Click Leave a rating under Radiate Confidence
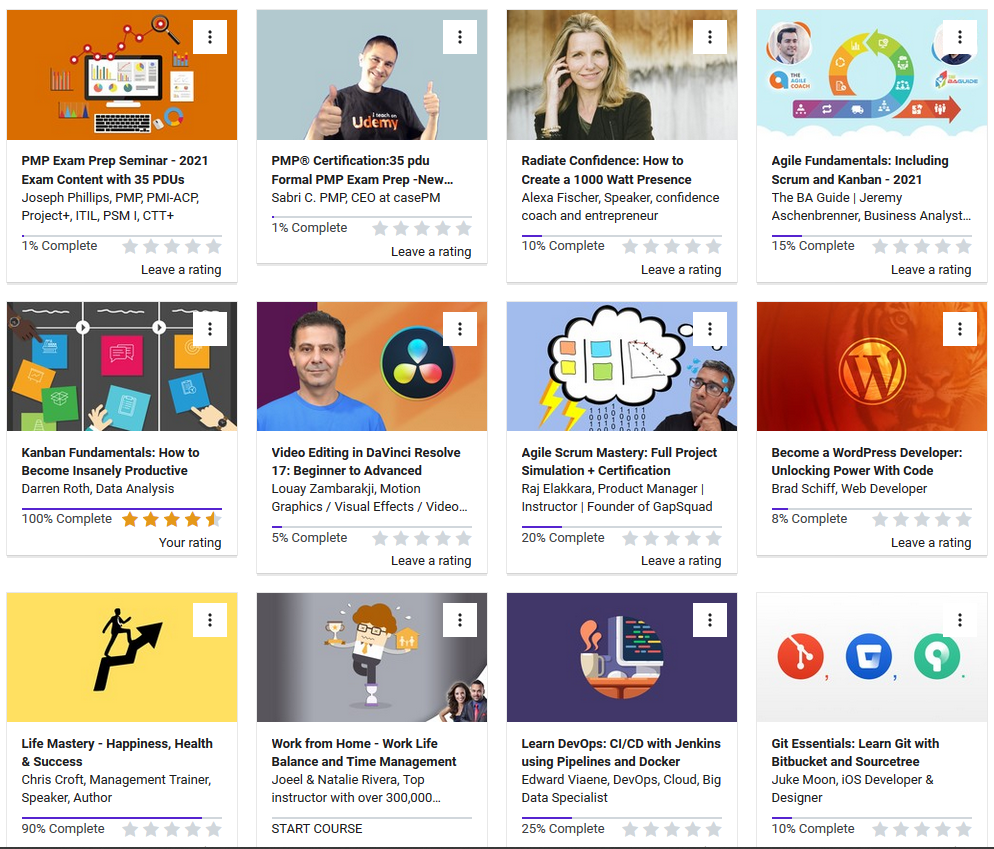The image size is (994, 849). (680, 269)
